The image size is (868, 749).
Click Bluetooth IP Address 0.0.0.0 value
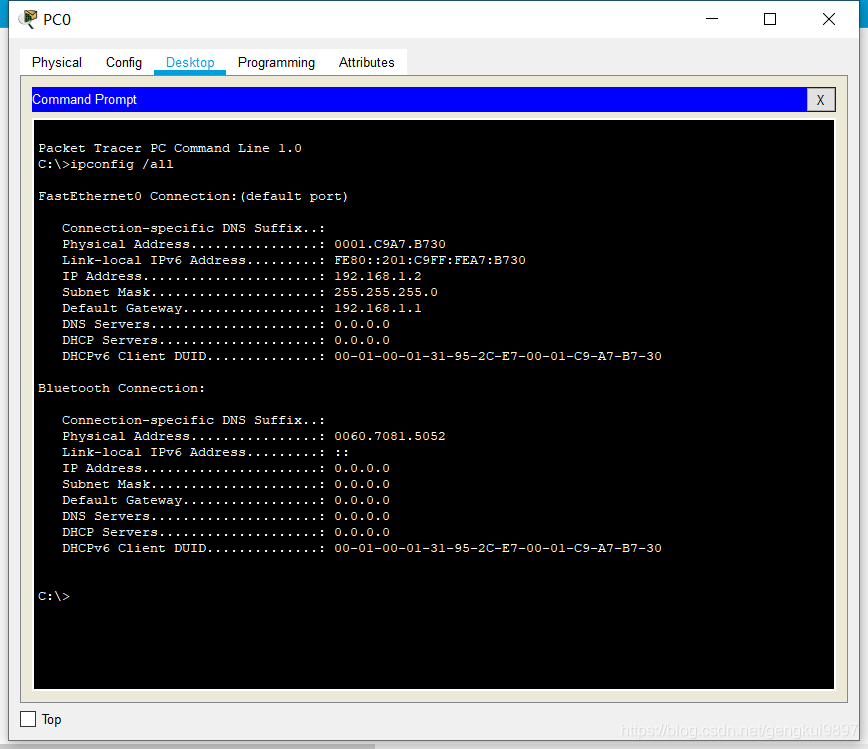tap(361, 468)
